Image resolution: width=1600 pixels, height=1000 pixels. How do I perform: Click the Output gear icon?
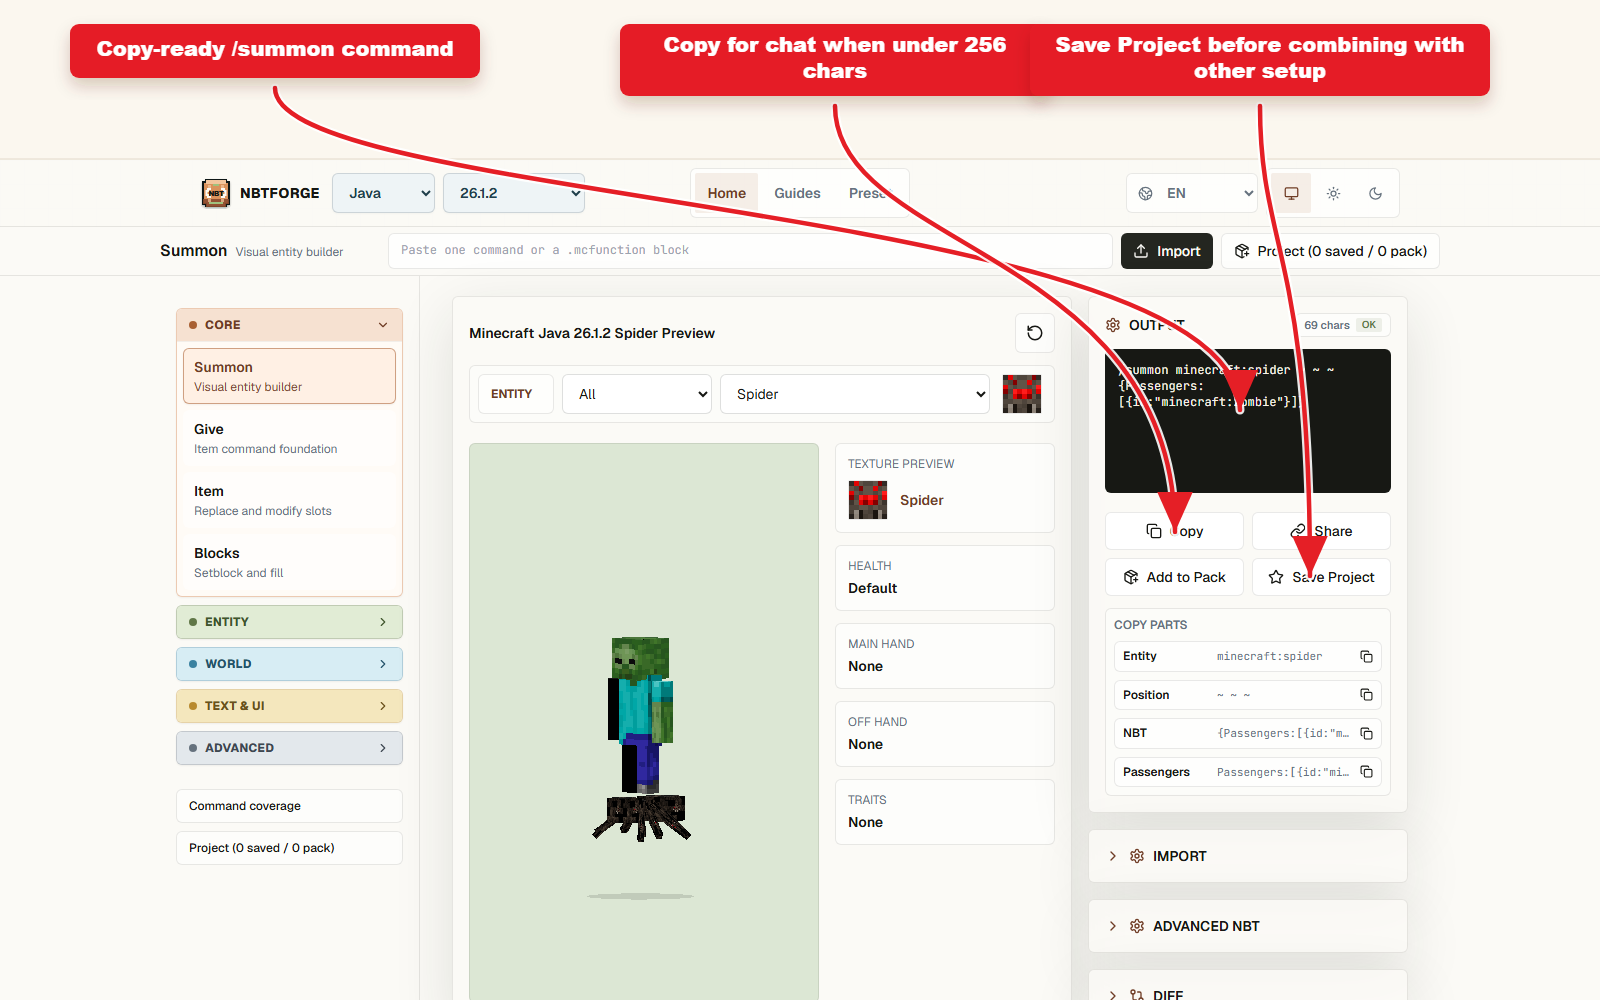(x=1113, y=325)
